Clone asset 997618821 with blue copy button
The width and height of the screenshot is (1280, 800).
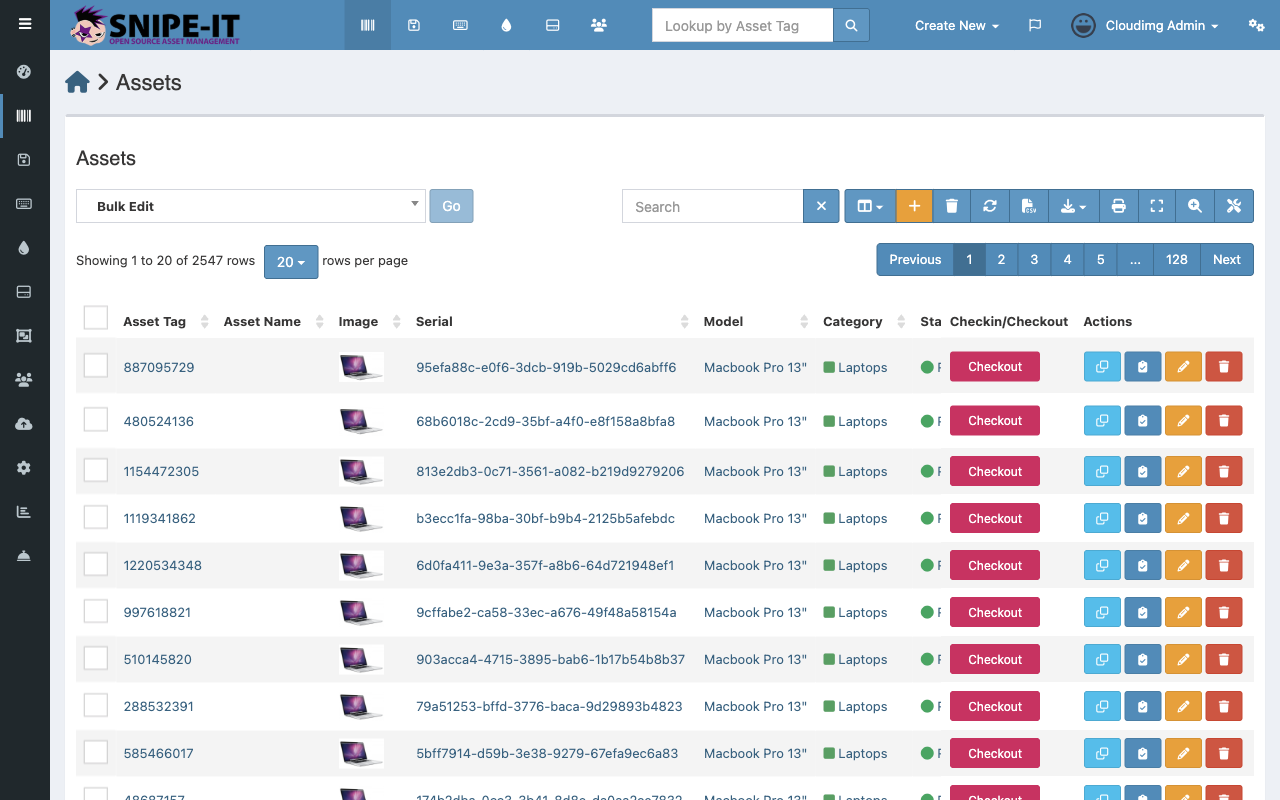[1102, 612]
